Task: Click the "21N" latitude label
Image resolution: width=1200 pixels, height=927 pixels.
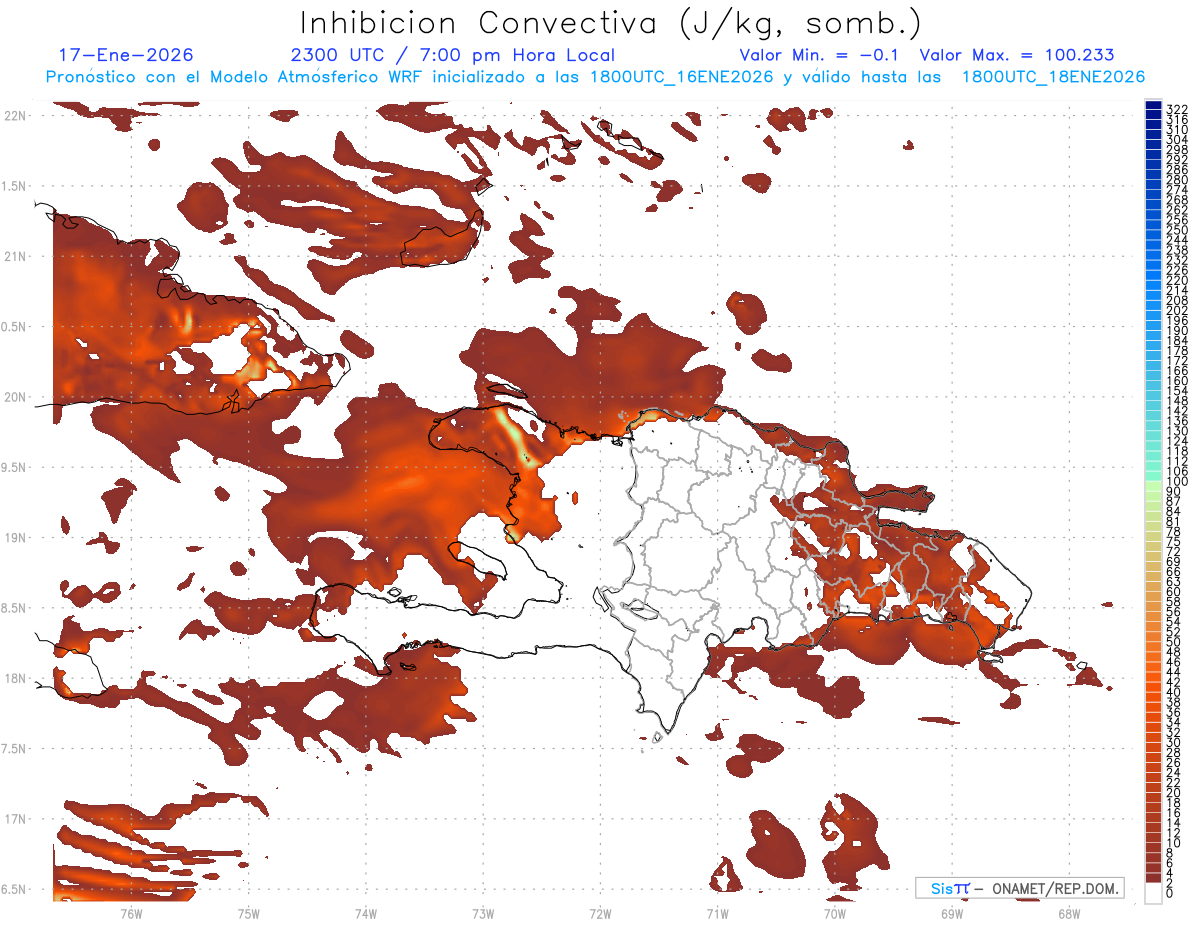Action: click(15, 256)
